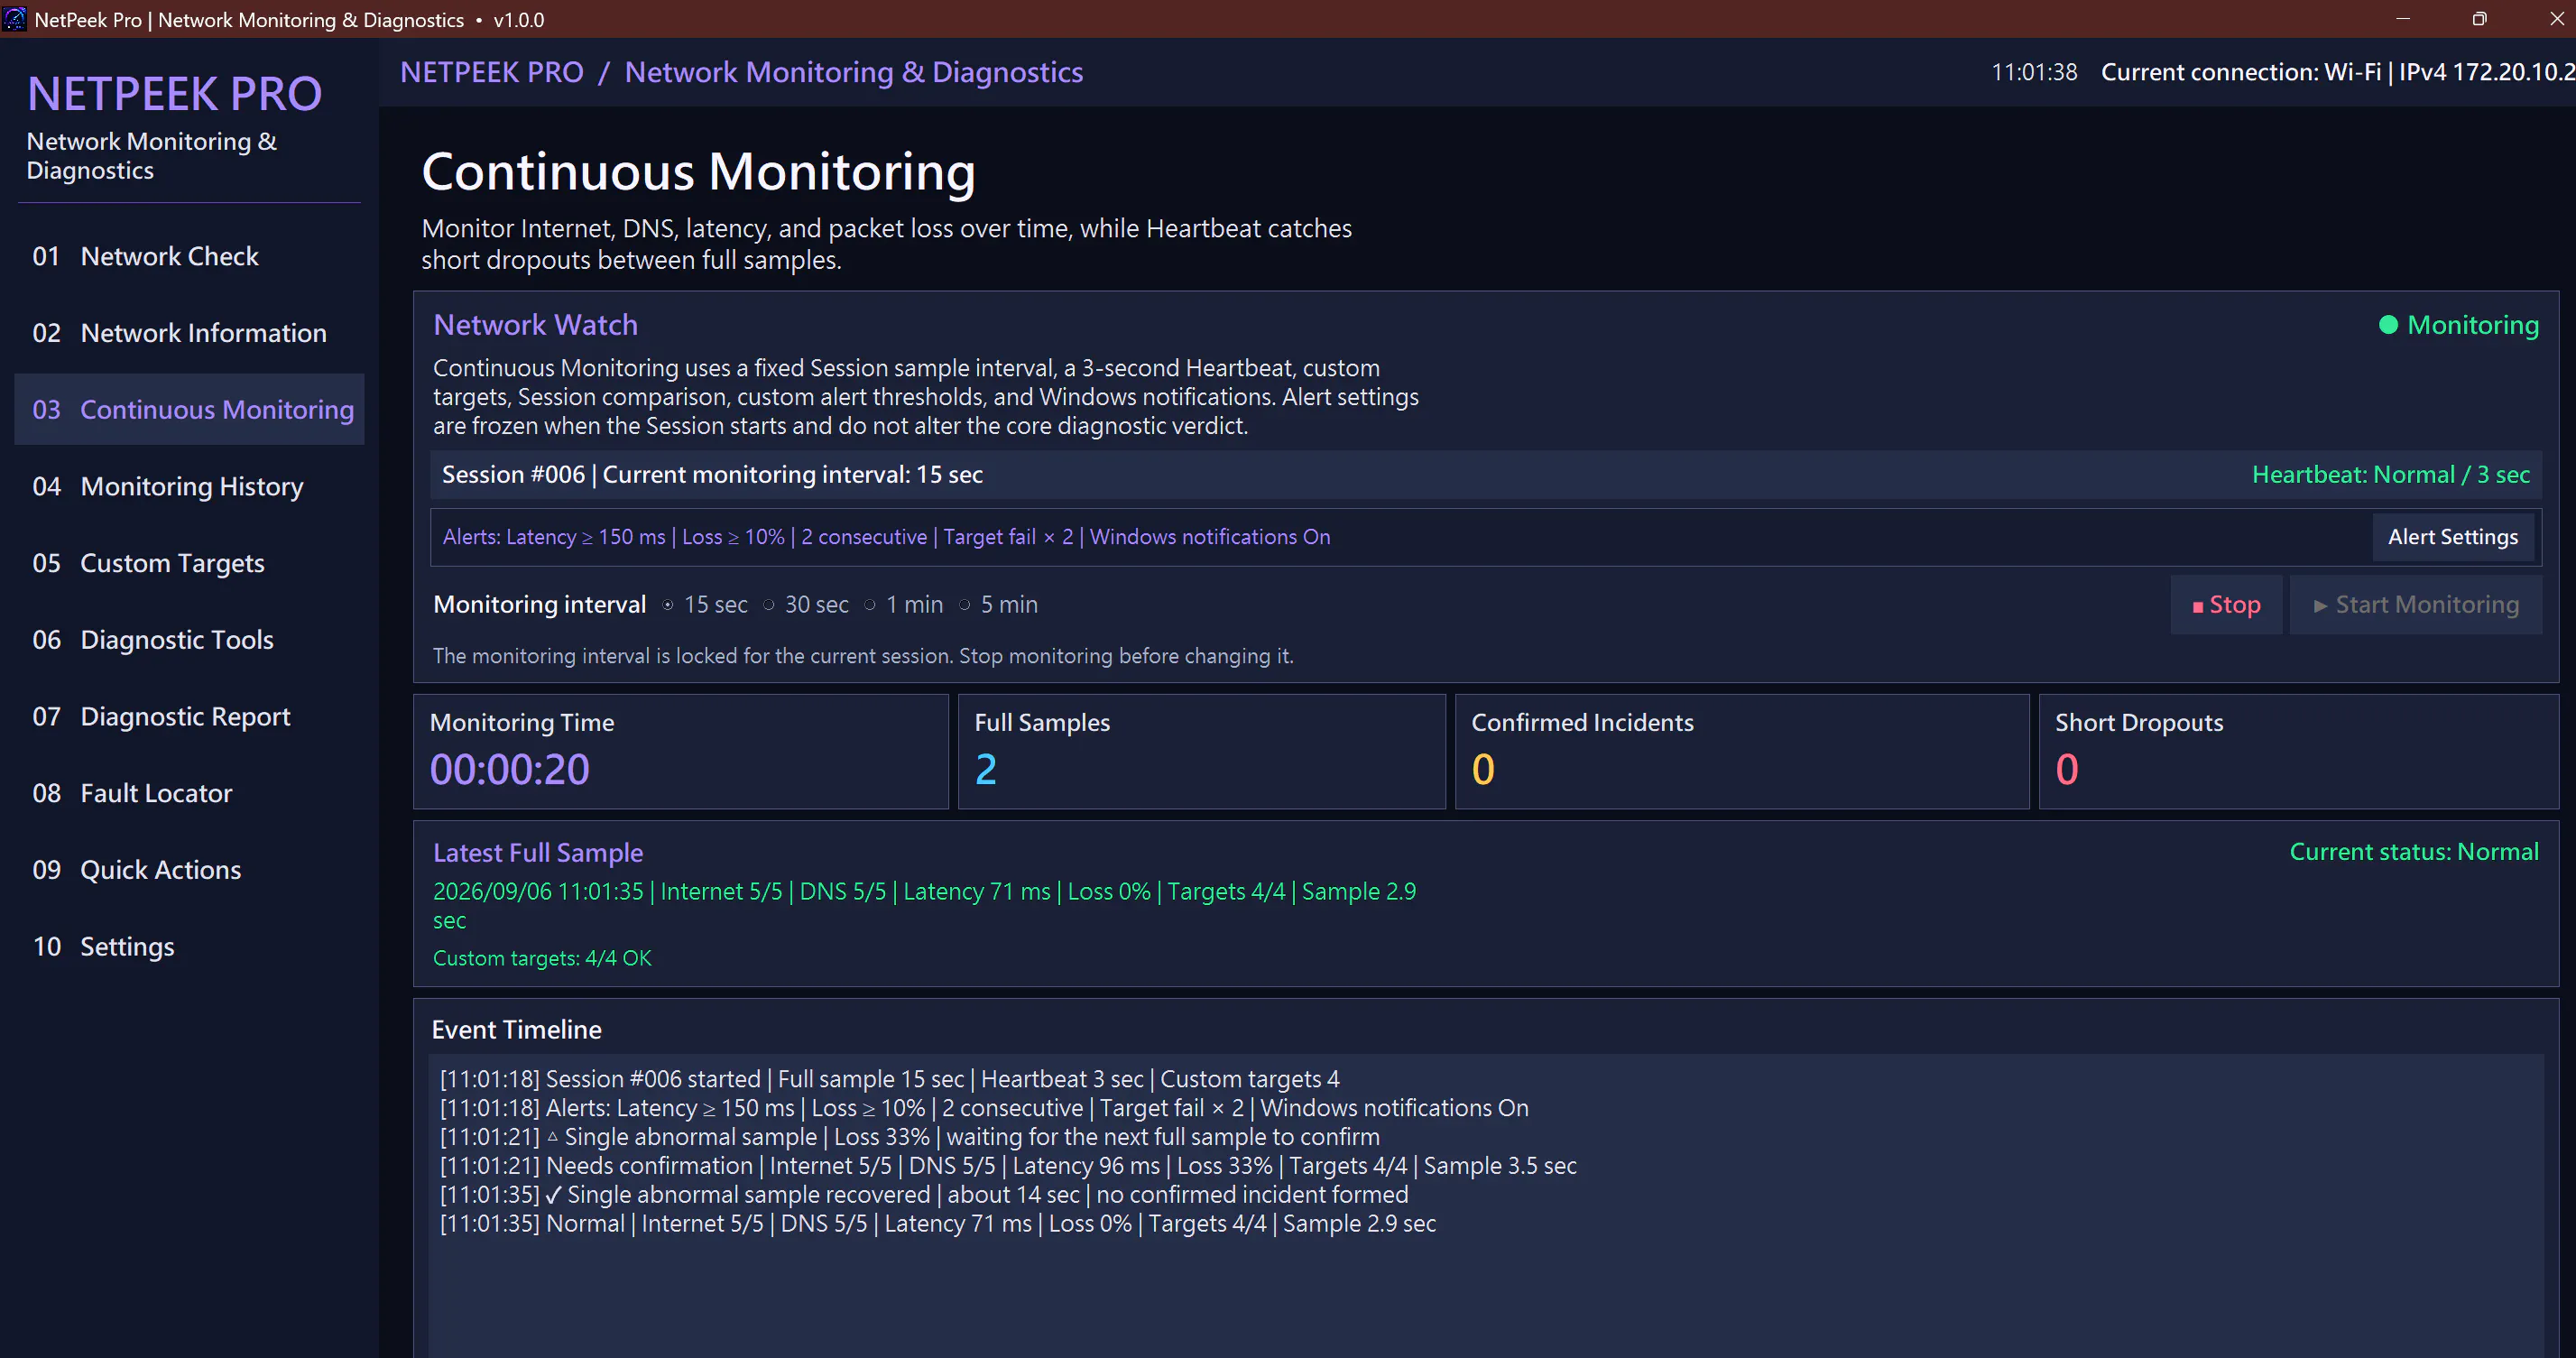Close the NetPeek Pro window
This screenshot has width=2576, height=1358.
[x=2555, y=19]
